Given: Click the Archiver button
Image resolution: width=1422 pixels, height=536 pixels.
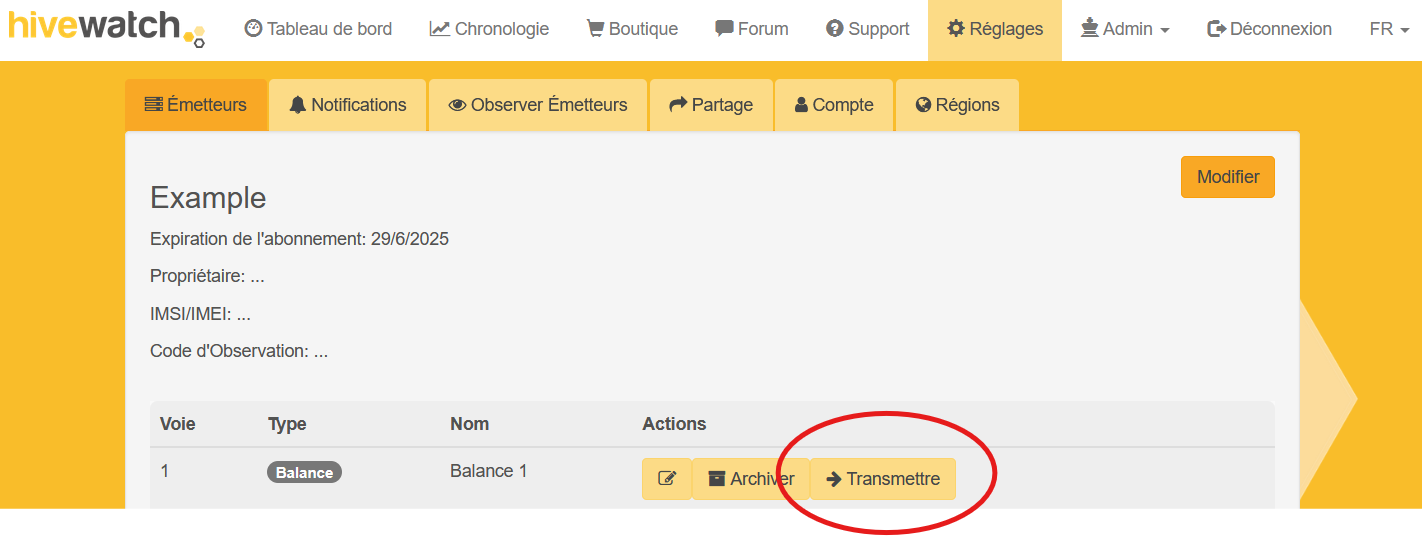Looking at the screenshot, I should tap(751, 479).
